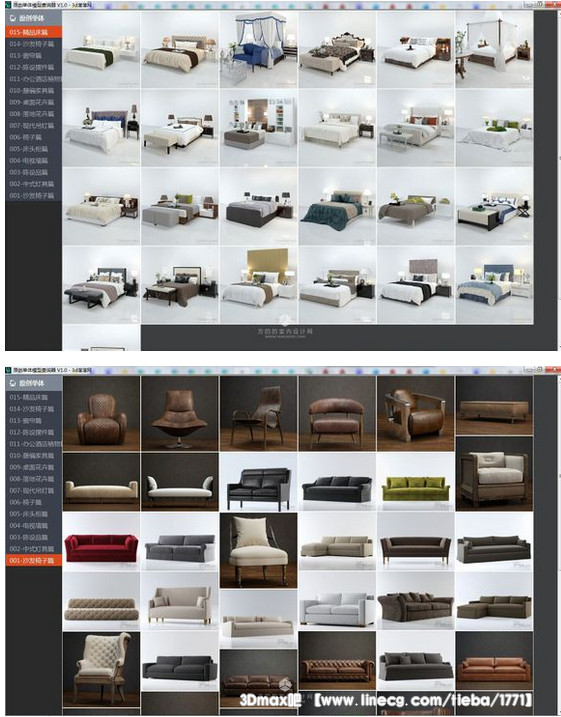Select 007 pendant lamp category in bottom window
This screenshot has width=561, height=717.
33,491
